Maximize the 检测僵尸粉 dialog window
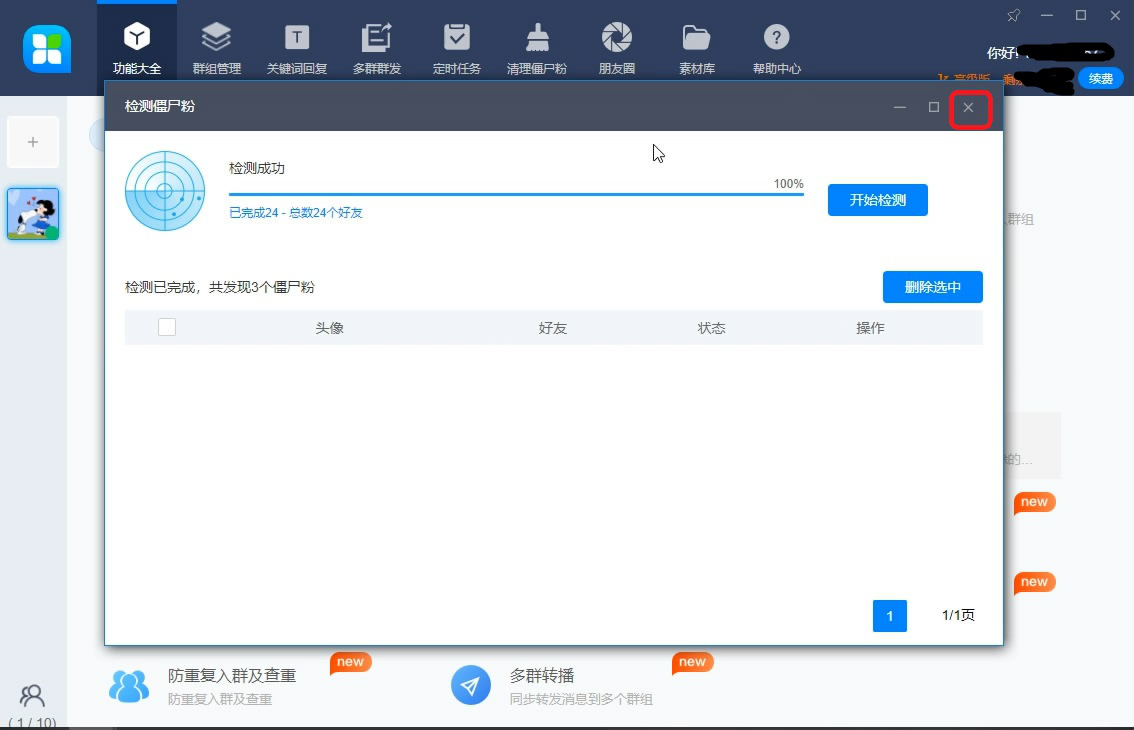 click(x=933, y=107)
